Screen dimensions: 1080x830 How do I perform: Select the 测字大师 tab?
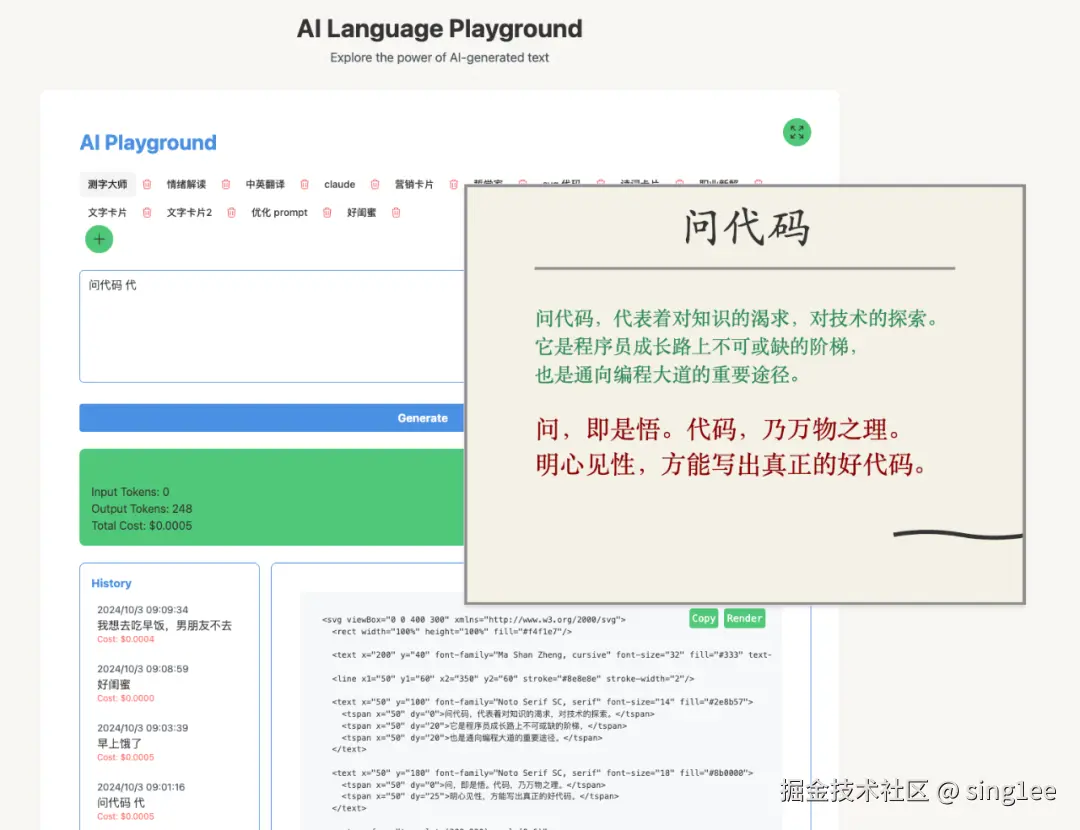click(x=107, y=185)
